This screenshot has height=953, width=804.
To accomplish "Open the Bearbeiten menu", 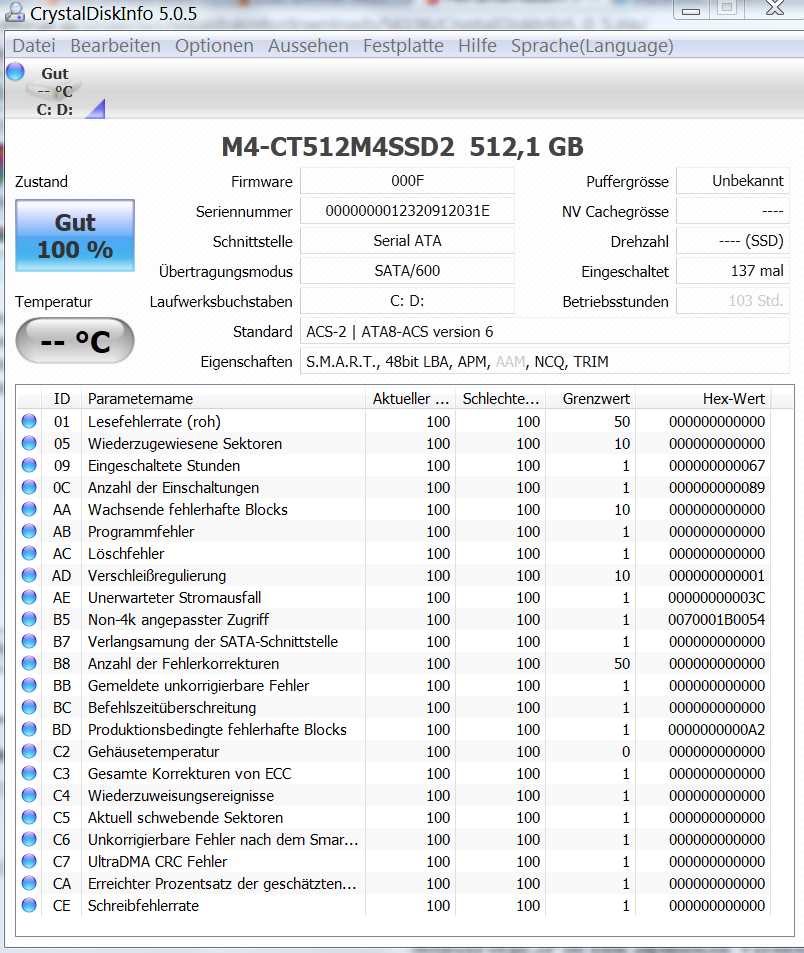I will pyautogui.click(x=115, y=46).
